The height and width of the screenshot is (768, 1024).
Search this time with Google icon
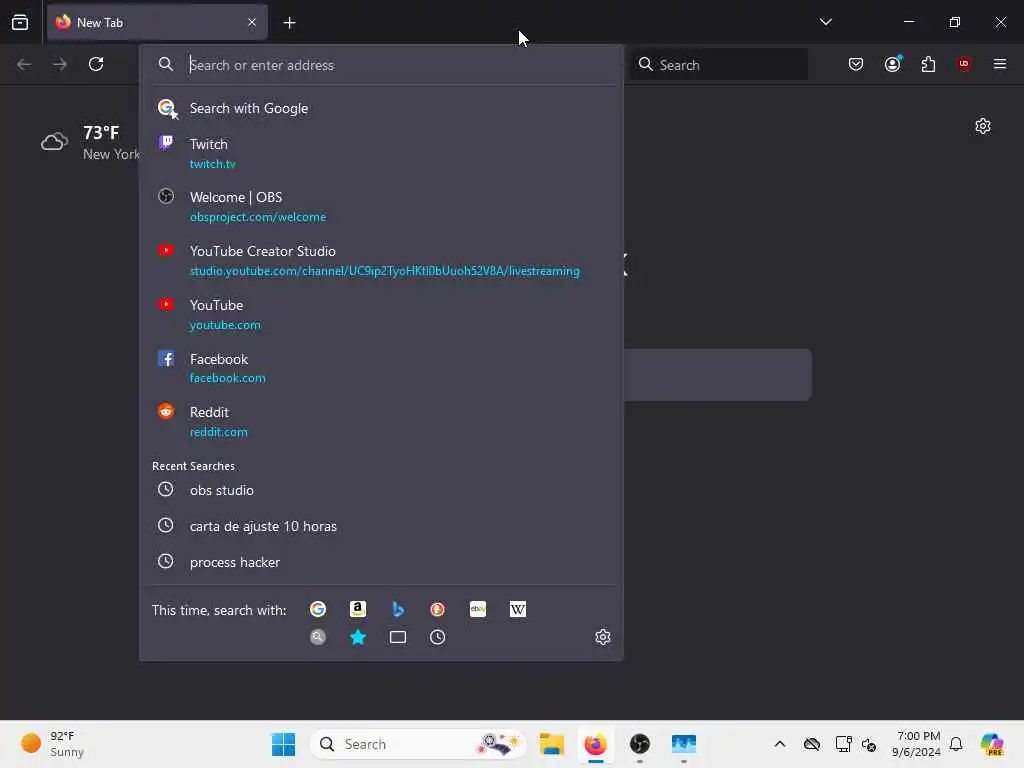[318, 609]
